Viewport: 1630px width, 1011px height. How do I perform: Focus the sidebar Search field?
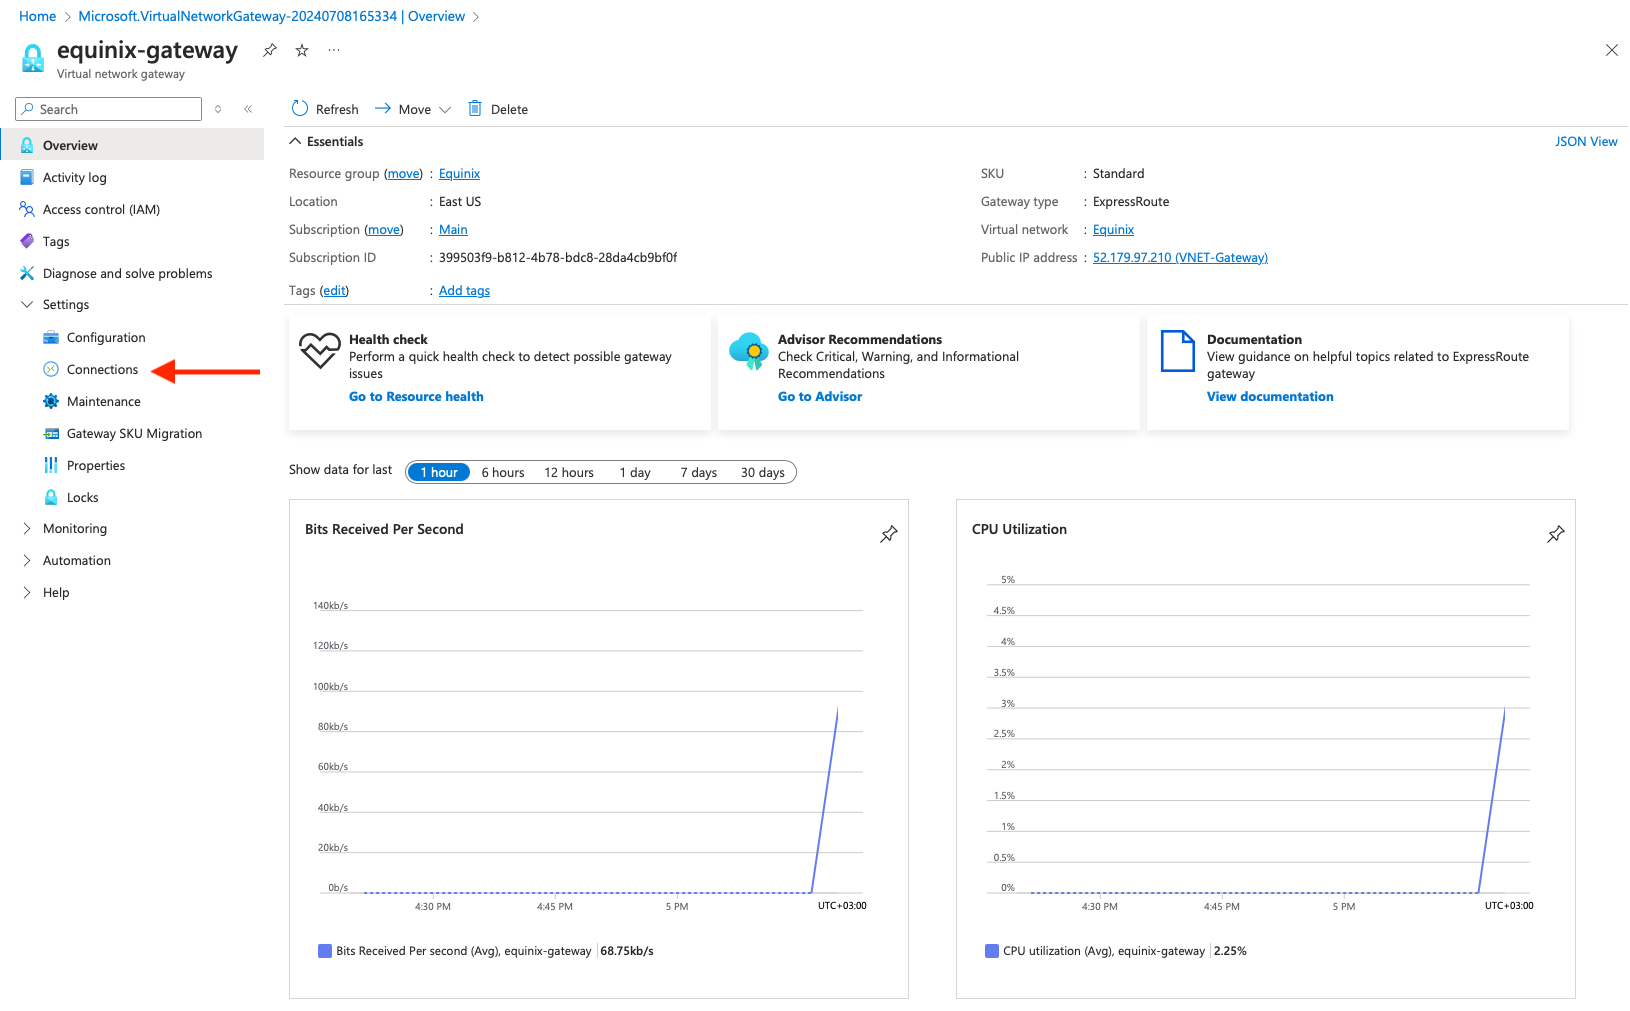(x=109, y=109)
